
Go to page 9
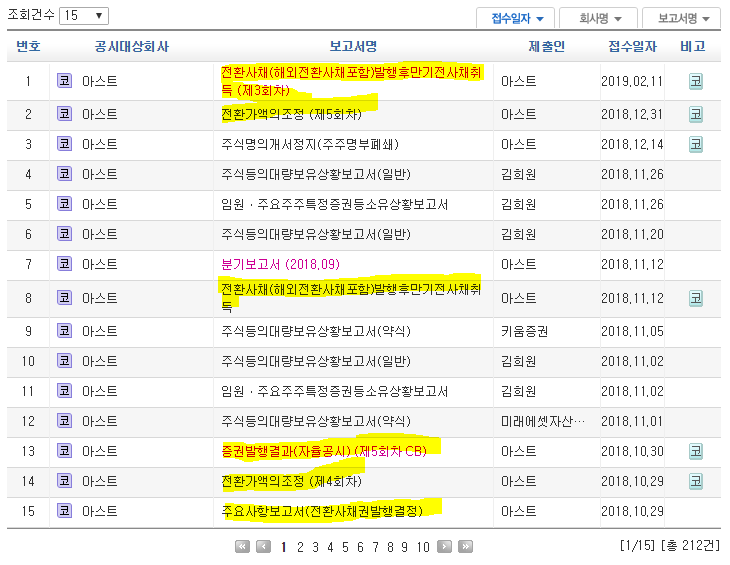[x=405, y=547]
